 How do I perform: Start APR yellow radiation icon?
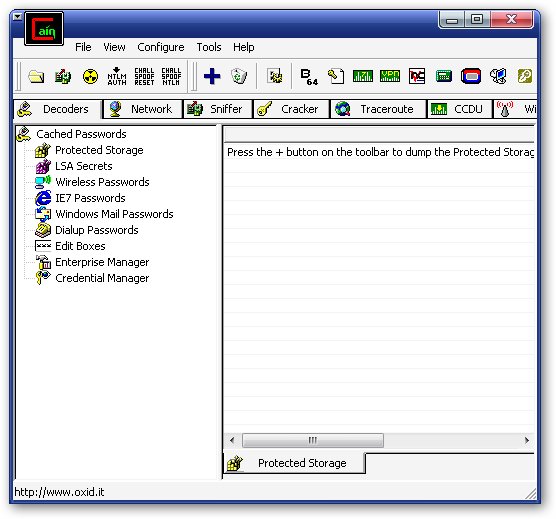[90, 76]
